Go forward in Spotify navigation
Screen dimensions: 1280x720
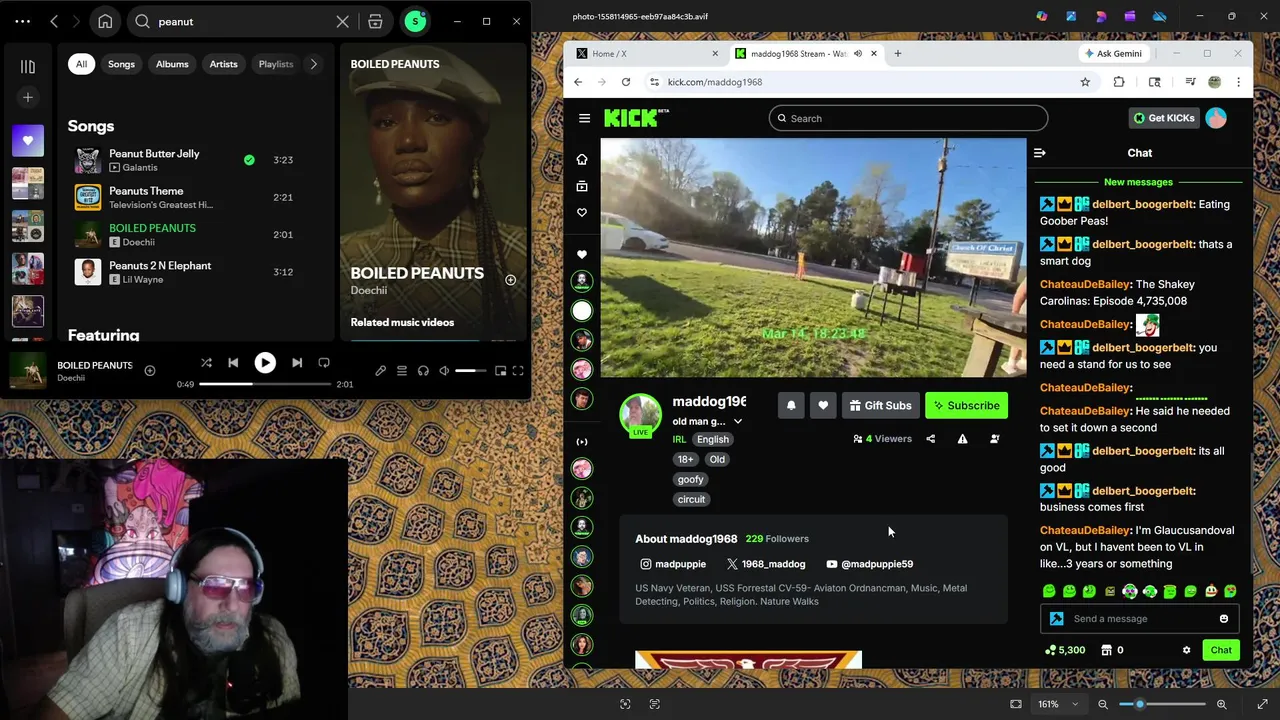point(76,21)
